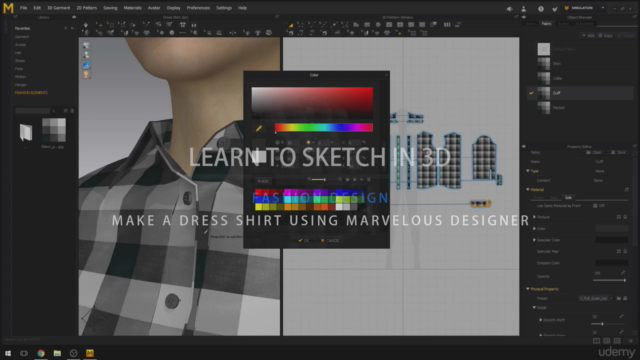Viewport: 640px width, 360px height.
Task: Select Pose in Library favorites
Action: point(19,69)
